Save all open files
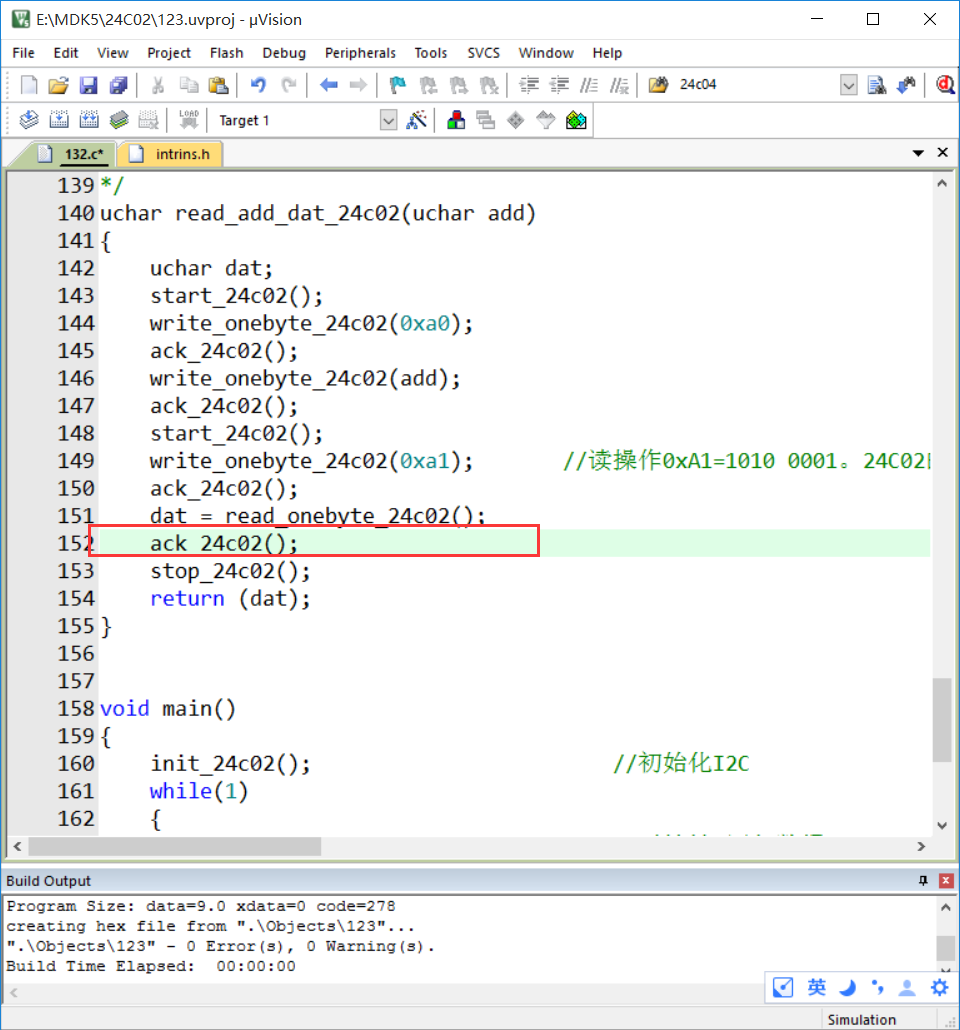 click(x=116, y=84)
